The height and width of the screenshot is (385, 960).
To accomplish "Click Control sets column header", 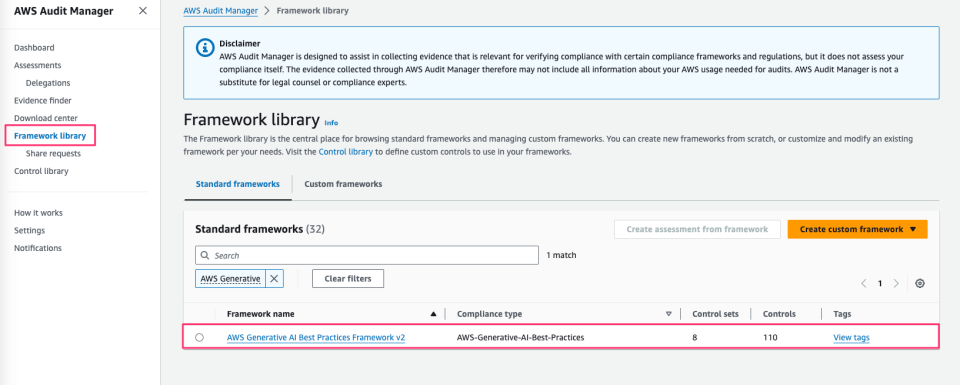I will point(715,314).
